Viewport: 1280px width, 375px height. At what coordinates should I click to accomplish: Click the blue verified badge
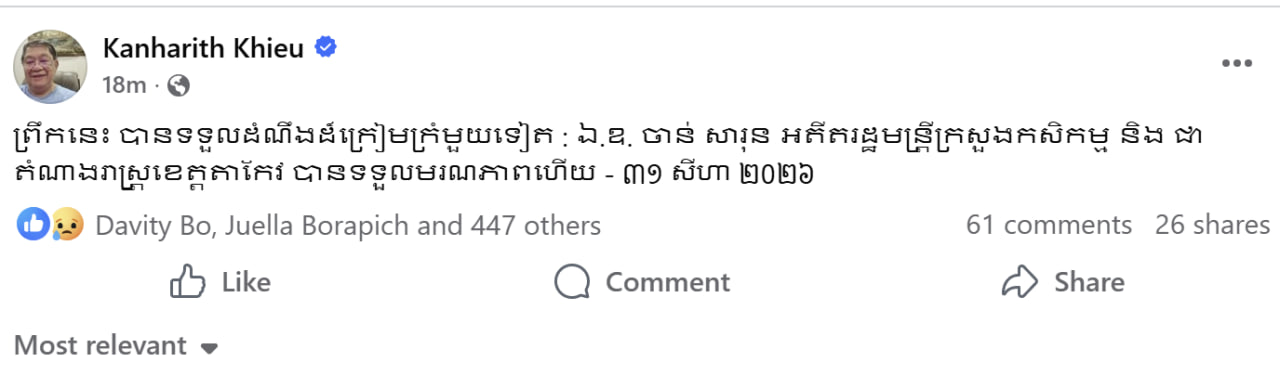tap(325, 47)
